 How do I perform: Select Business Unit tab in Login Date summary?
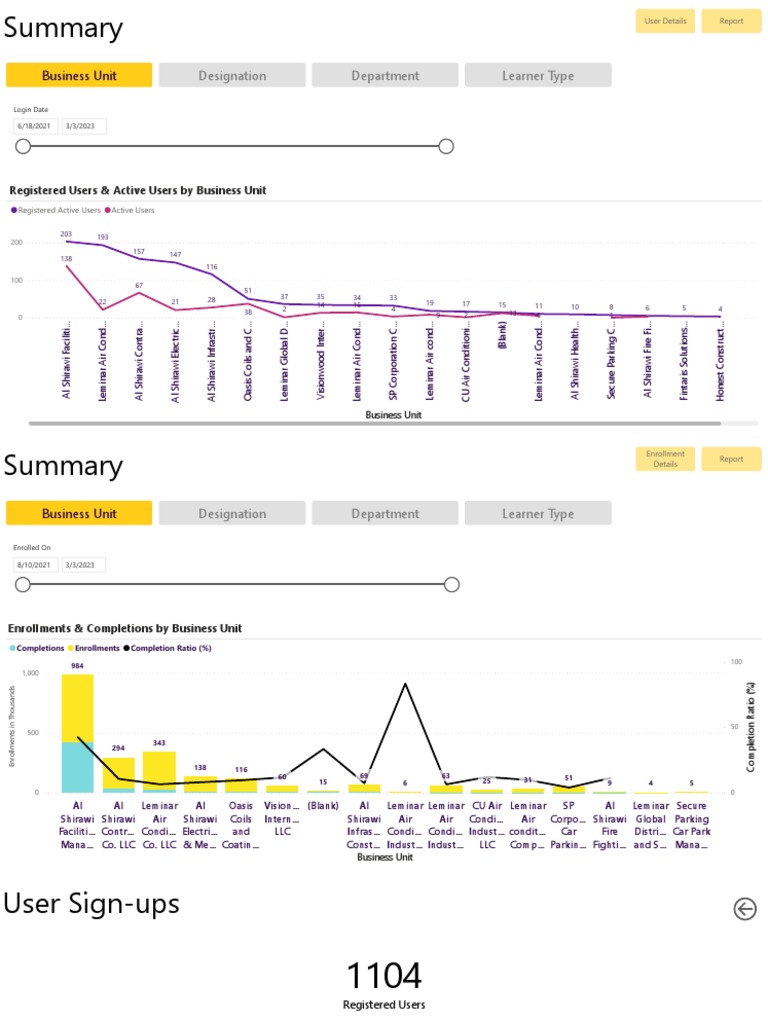coord(79,75)
